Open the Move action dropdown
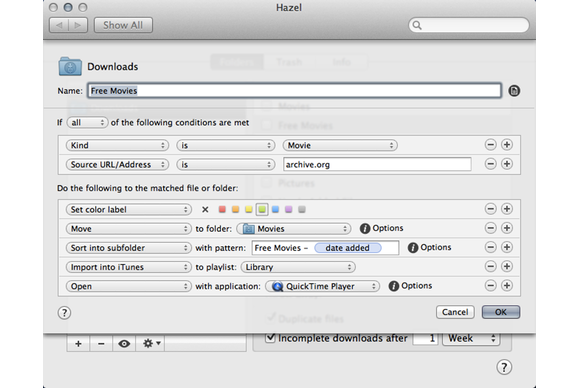 tap(128, 229)
